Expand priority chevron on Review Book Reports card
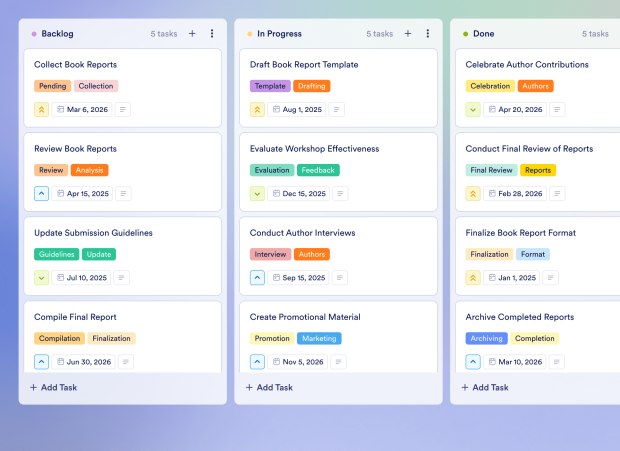The height and width of the screenshot is (451, 620). pyautogui.click(x=41, y=194)
